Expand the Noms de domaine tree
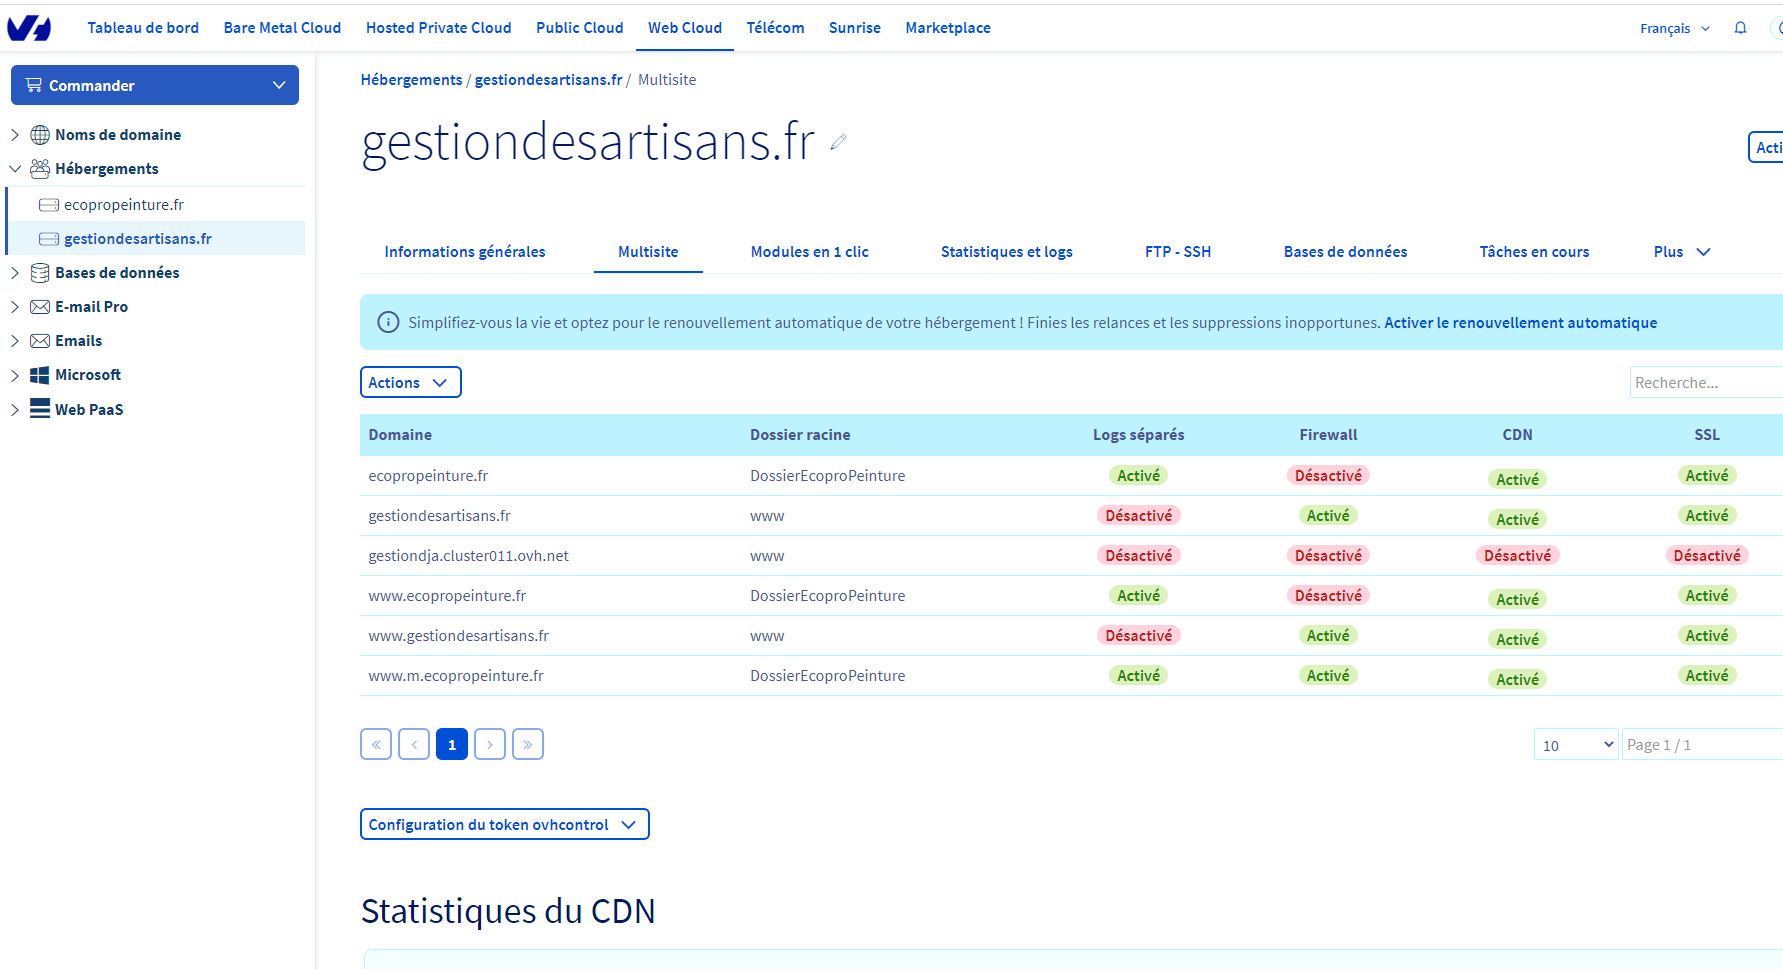Screen dimensions: 1783x969 [x=15, y=134]
